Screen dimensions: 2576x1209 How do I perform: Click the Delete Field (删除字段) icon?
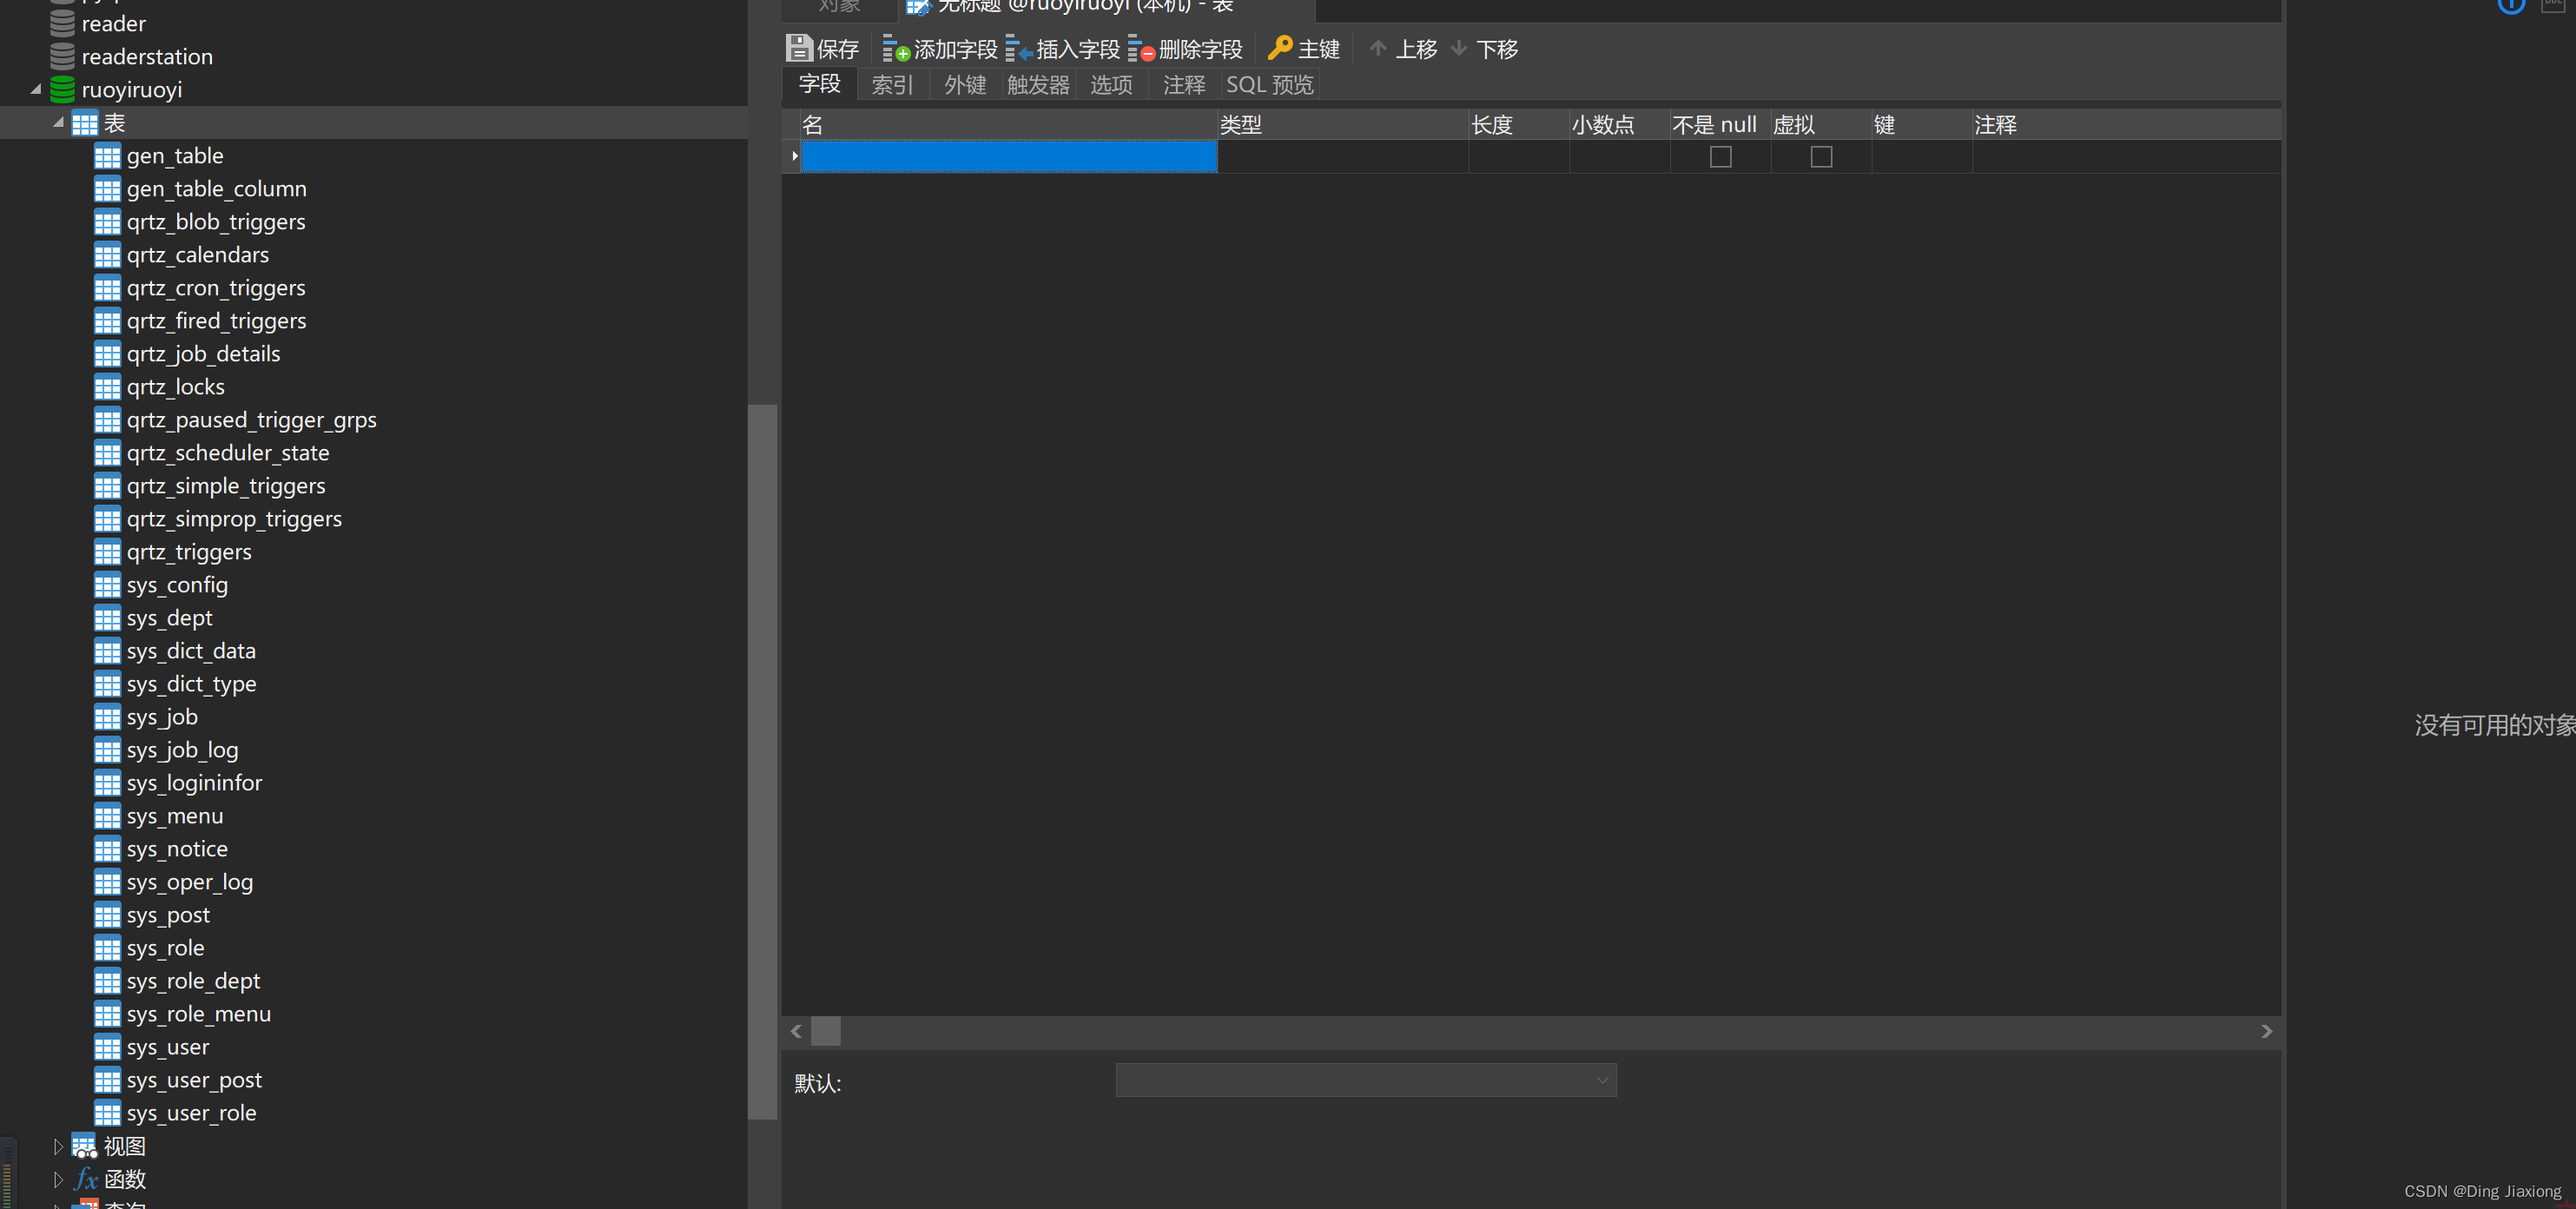point(1141,48)
